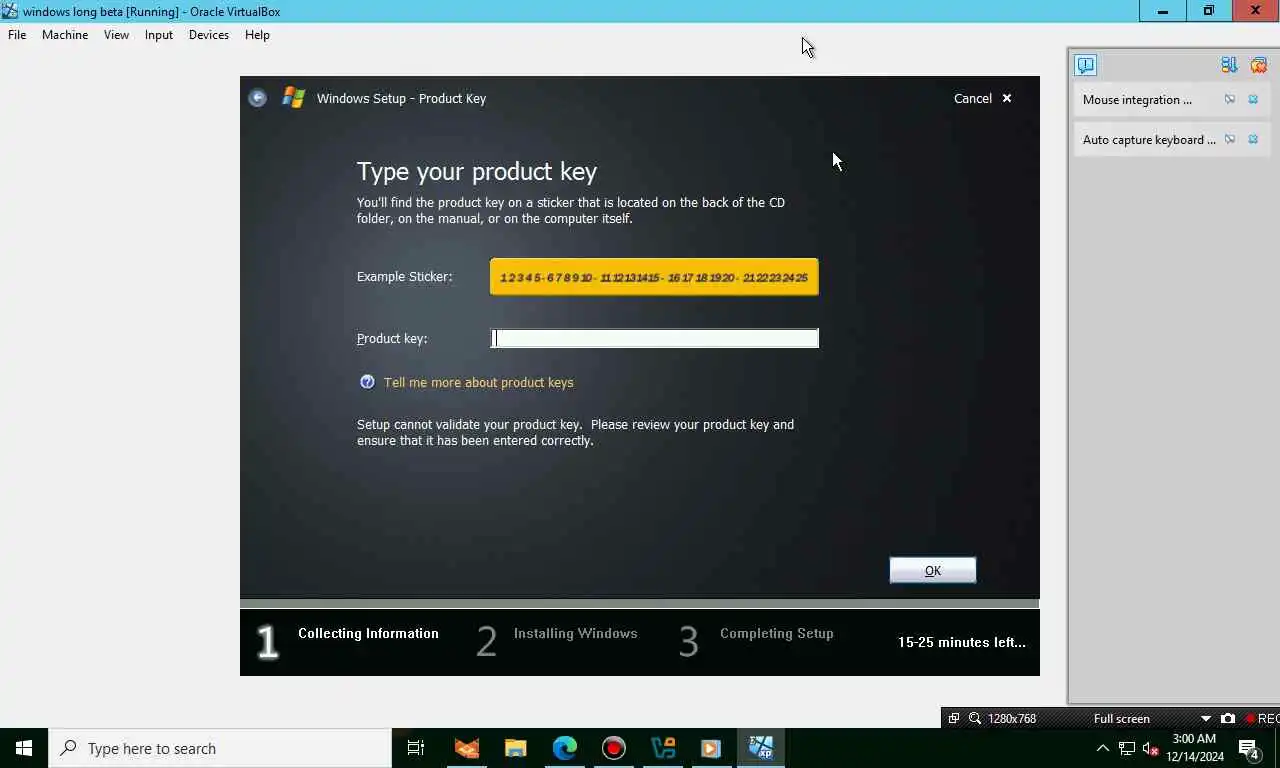Take a screenshot with the camera icon
The height and width of the screenshot is (768, 1280).
1228,718
